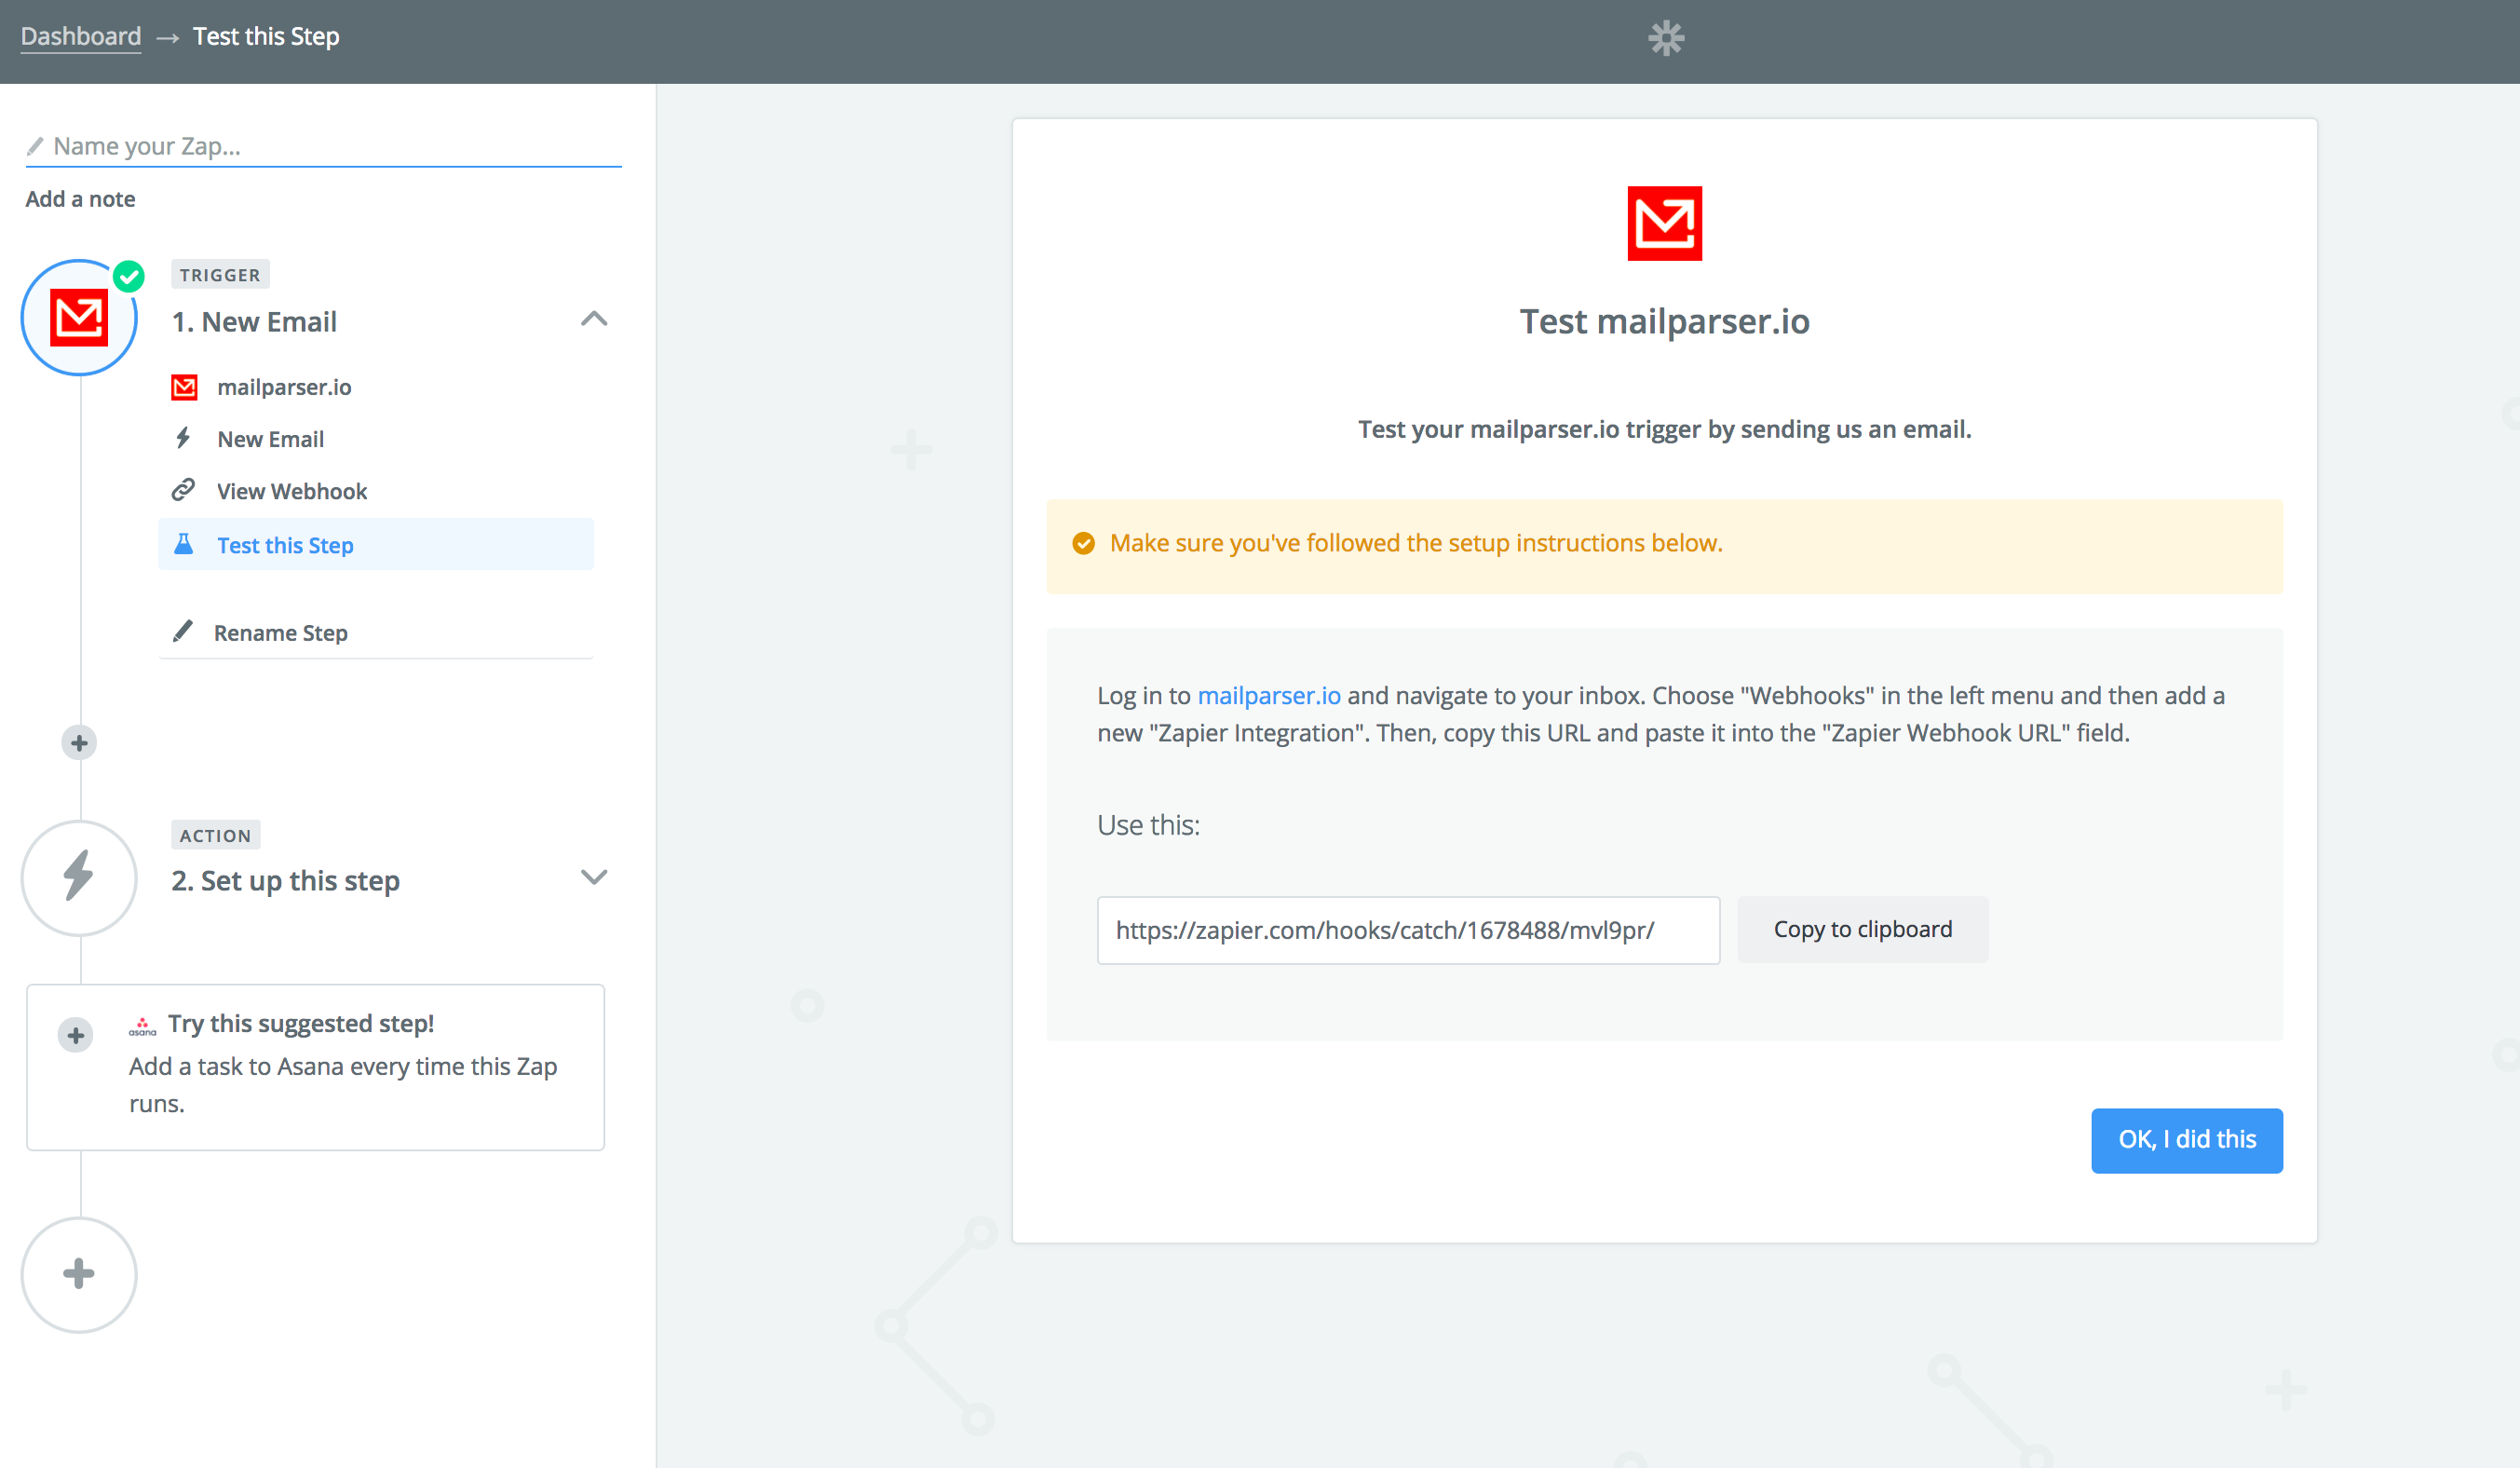Click the webhook link icon
This screenshot has height=1468, width=2520.
(187, 491)
